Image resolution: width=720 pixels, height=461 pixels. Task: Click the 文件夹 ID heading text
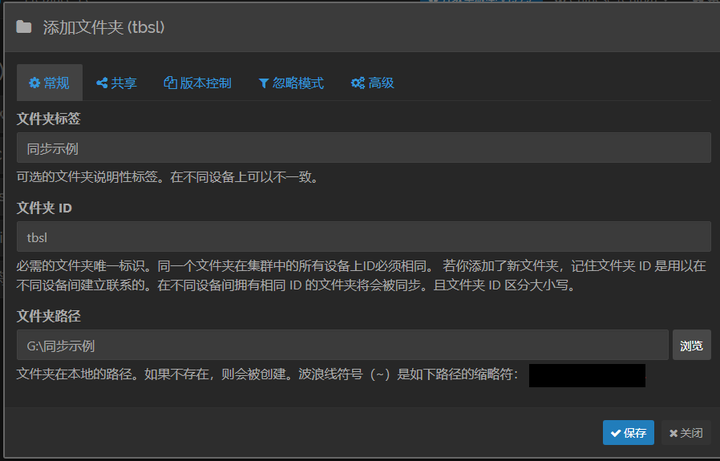tap(44, 208)
